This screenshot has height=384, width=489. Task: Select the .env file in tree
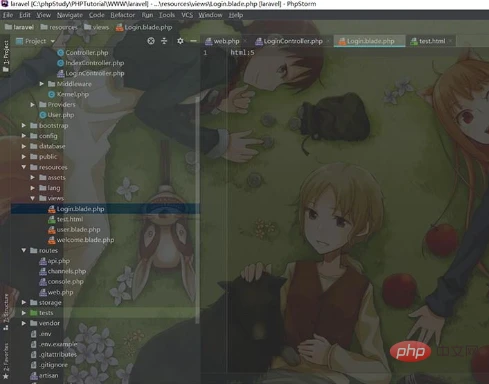[41, 334]
